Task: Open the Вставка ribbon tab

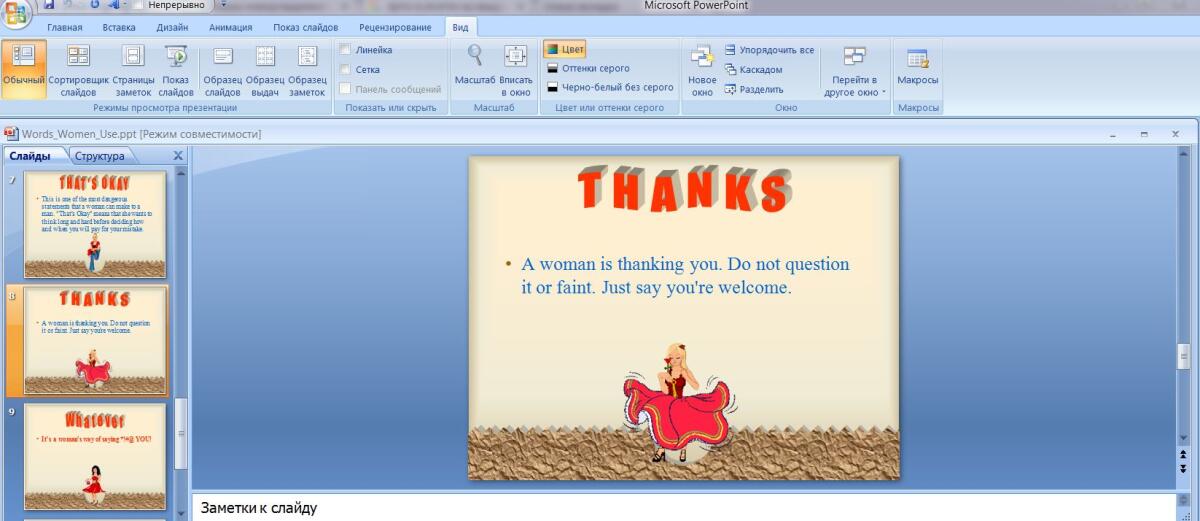Action: 119,27
